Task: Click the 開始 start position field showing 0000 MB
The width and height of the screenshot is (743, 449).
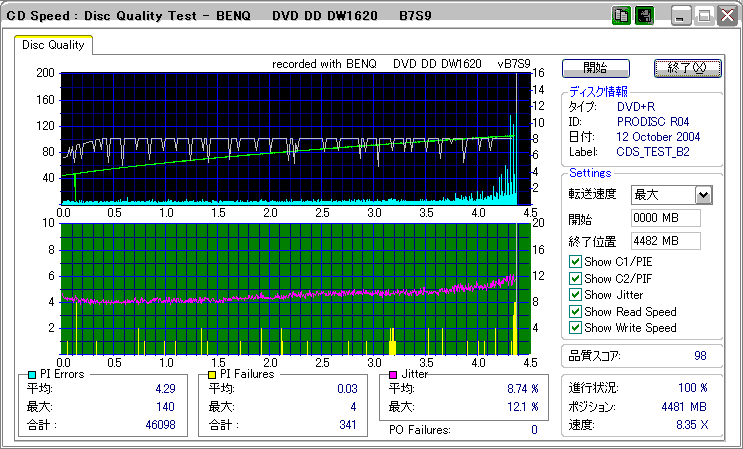Action: (x=665, y=218)
